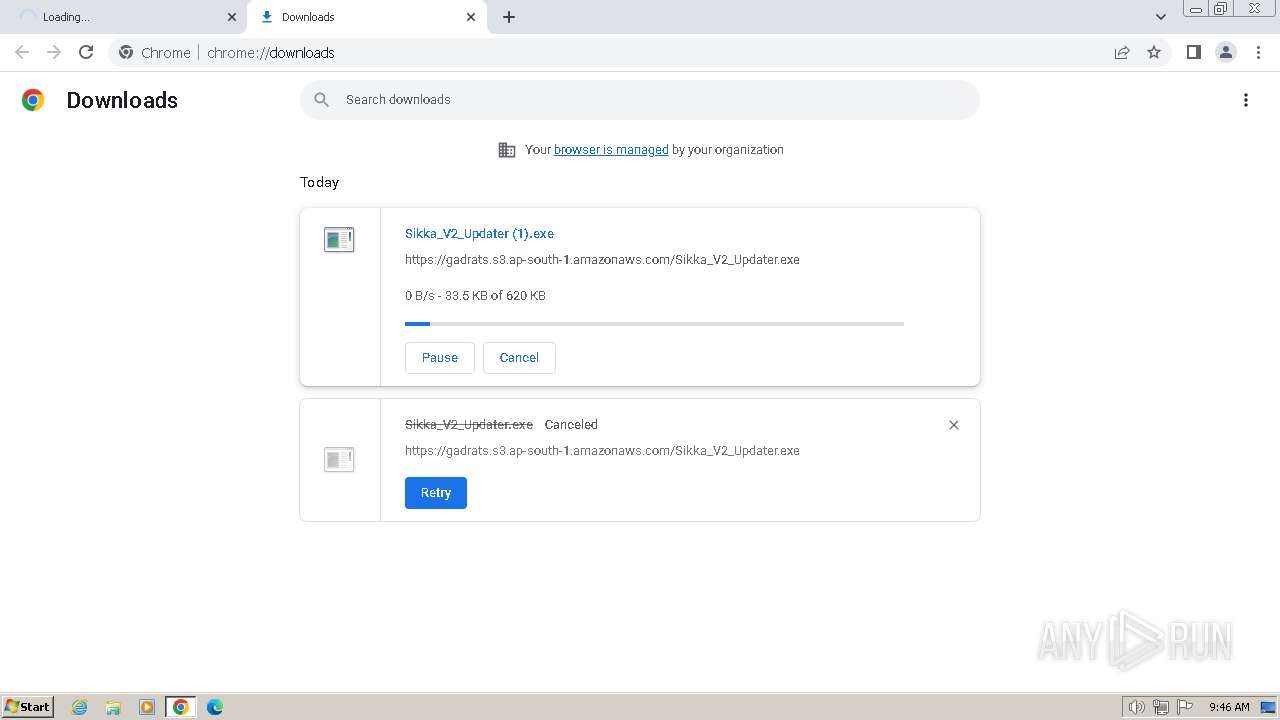Open File Explorer folder from taskbar
Screen dimensions: 1280x720
(x=113, y=707)
